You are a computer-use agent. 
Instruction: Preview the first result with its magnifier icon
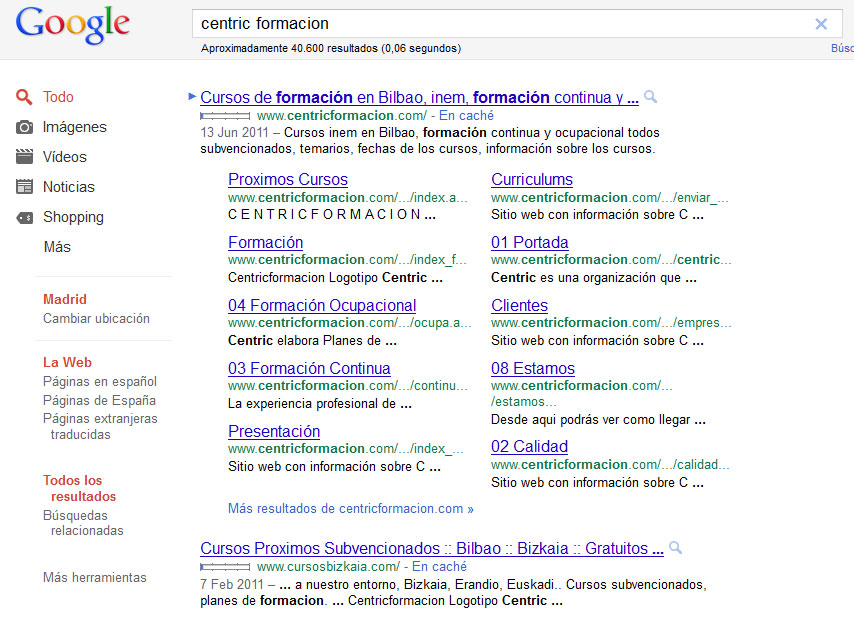[x=650, y=97]
